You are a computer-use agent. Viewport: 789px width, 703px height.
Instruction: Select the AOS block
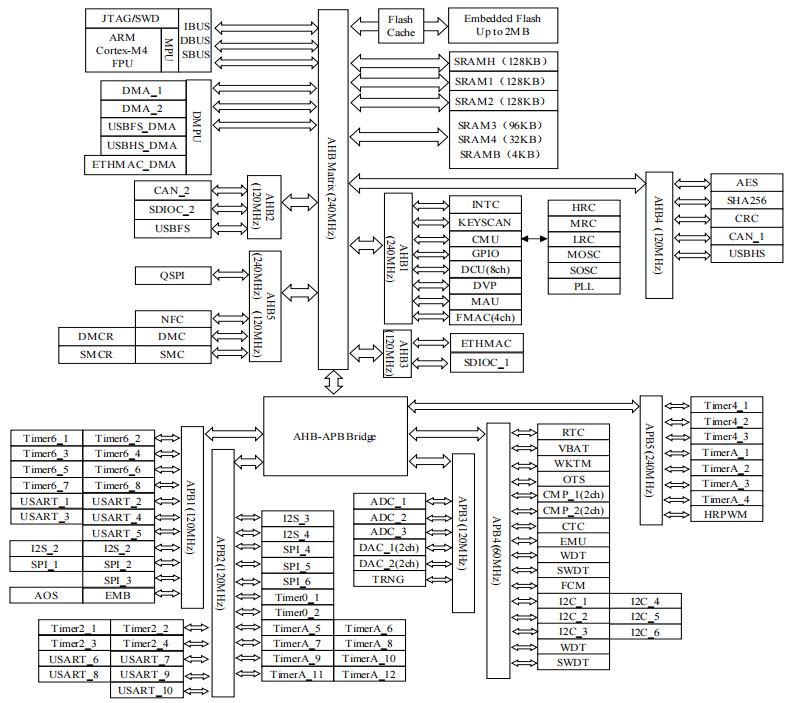pyautogui.click(x=46, y=595)
